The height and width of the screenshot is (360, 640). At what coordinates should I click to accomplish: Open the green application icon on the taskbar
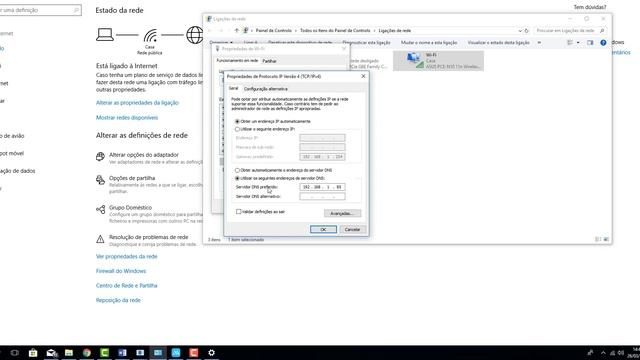click(104, 353)
